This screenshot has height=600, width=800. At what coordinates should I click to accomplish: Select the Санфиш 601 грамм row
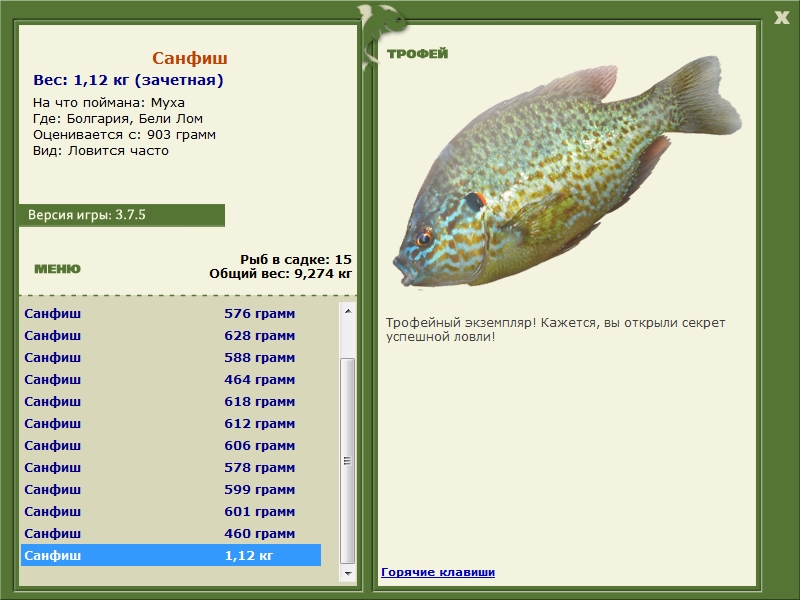pos(171,511)
